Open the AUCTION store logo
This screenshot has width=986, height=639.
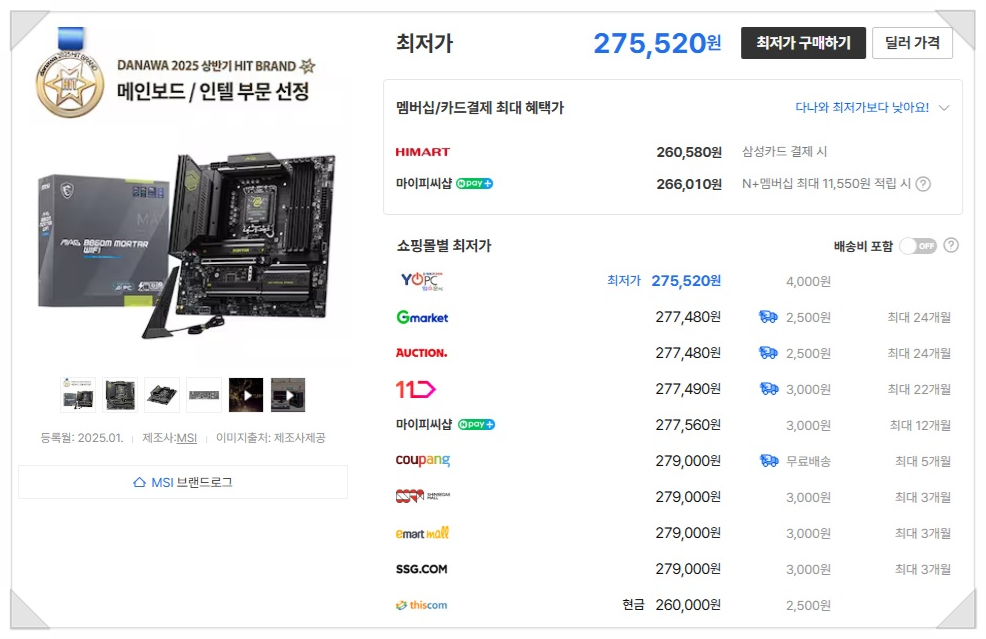(x=421, y=353)
